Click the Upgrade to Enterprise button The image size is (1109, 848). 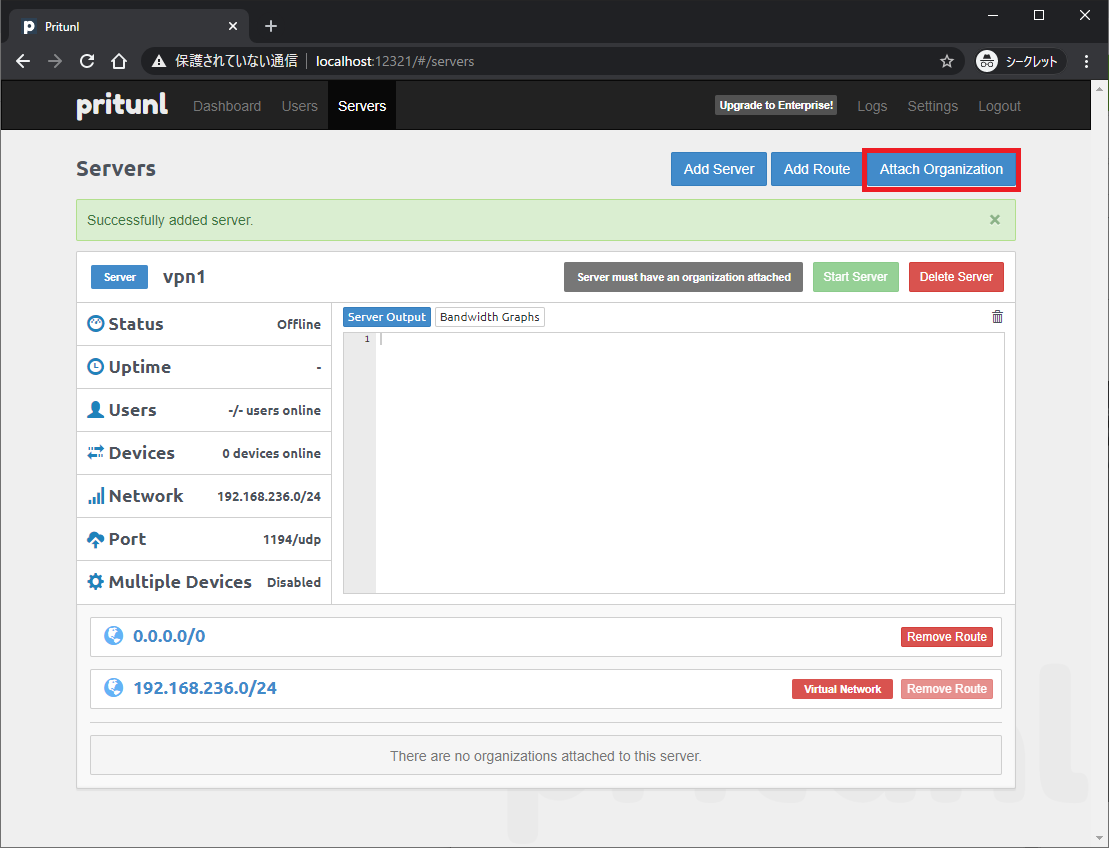pos(776,105)
